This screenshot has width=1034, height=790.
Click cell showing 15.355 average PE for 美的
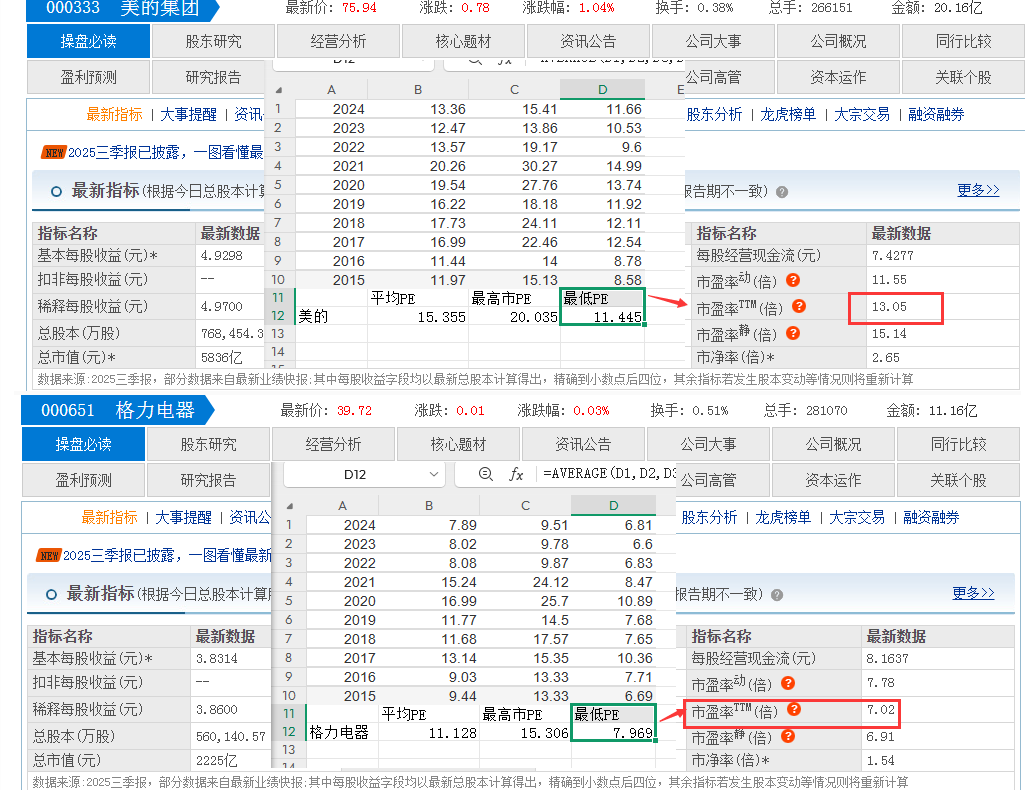coord(417,317)
